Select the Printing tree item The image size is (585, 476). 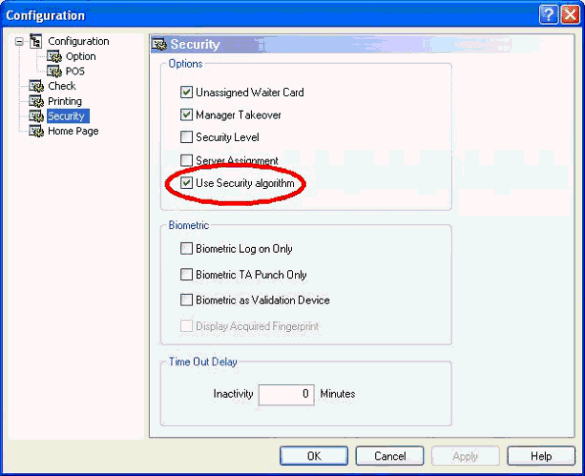click(x=65, y=101)
